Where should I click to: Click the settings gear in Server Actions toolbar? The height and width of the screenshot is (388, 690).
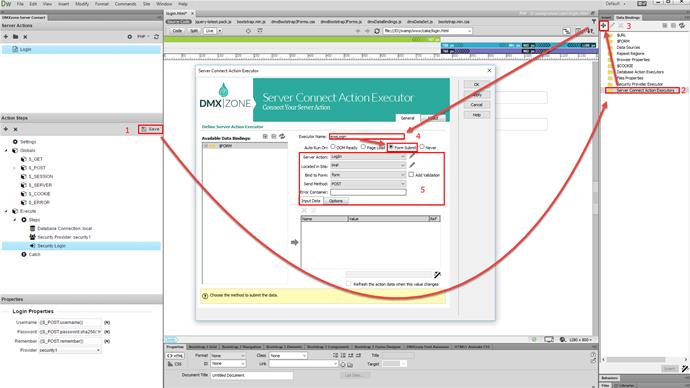pos(129,37)
